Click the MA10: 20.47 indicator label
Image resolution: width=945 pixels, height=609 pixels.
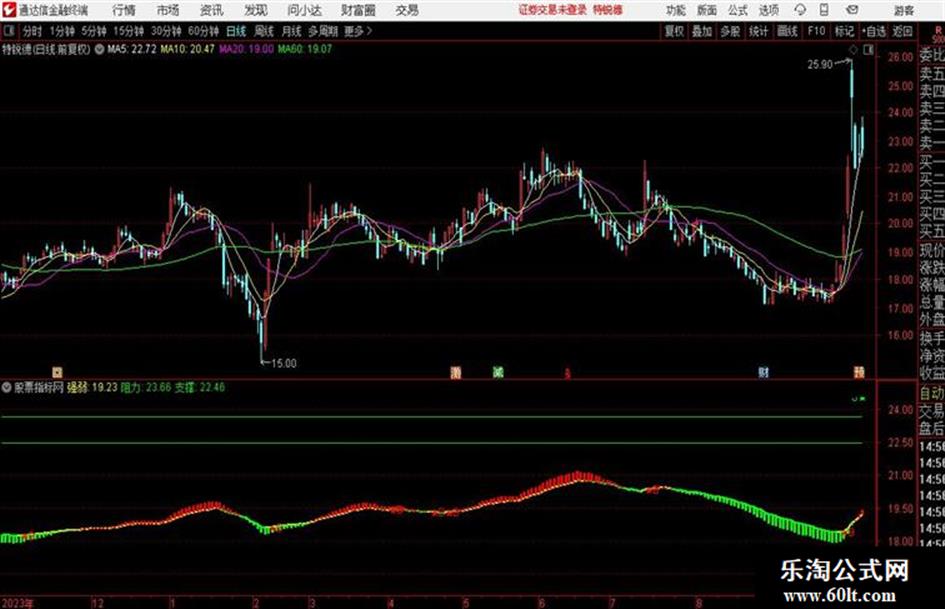[x=187, y=49]
